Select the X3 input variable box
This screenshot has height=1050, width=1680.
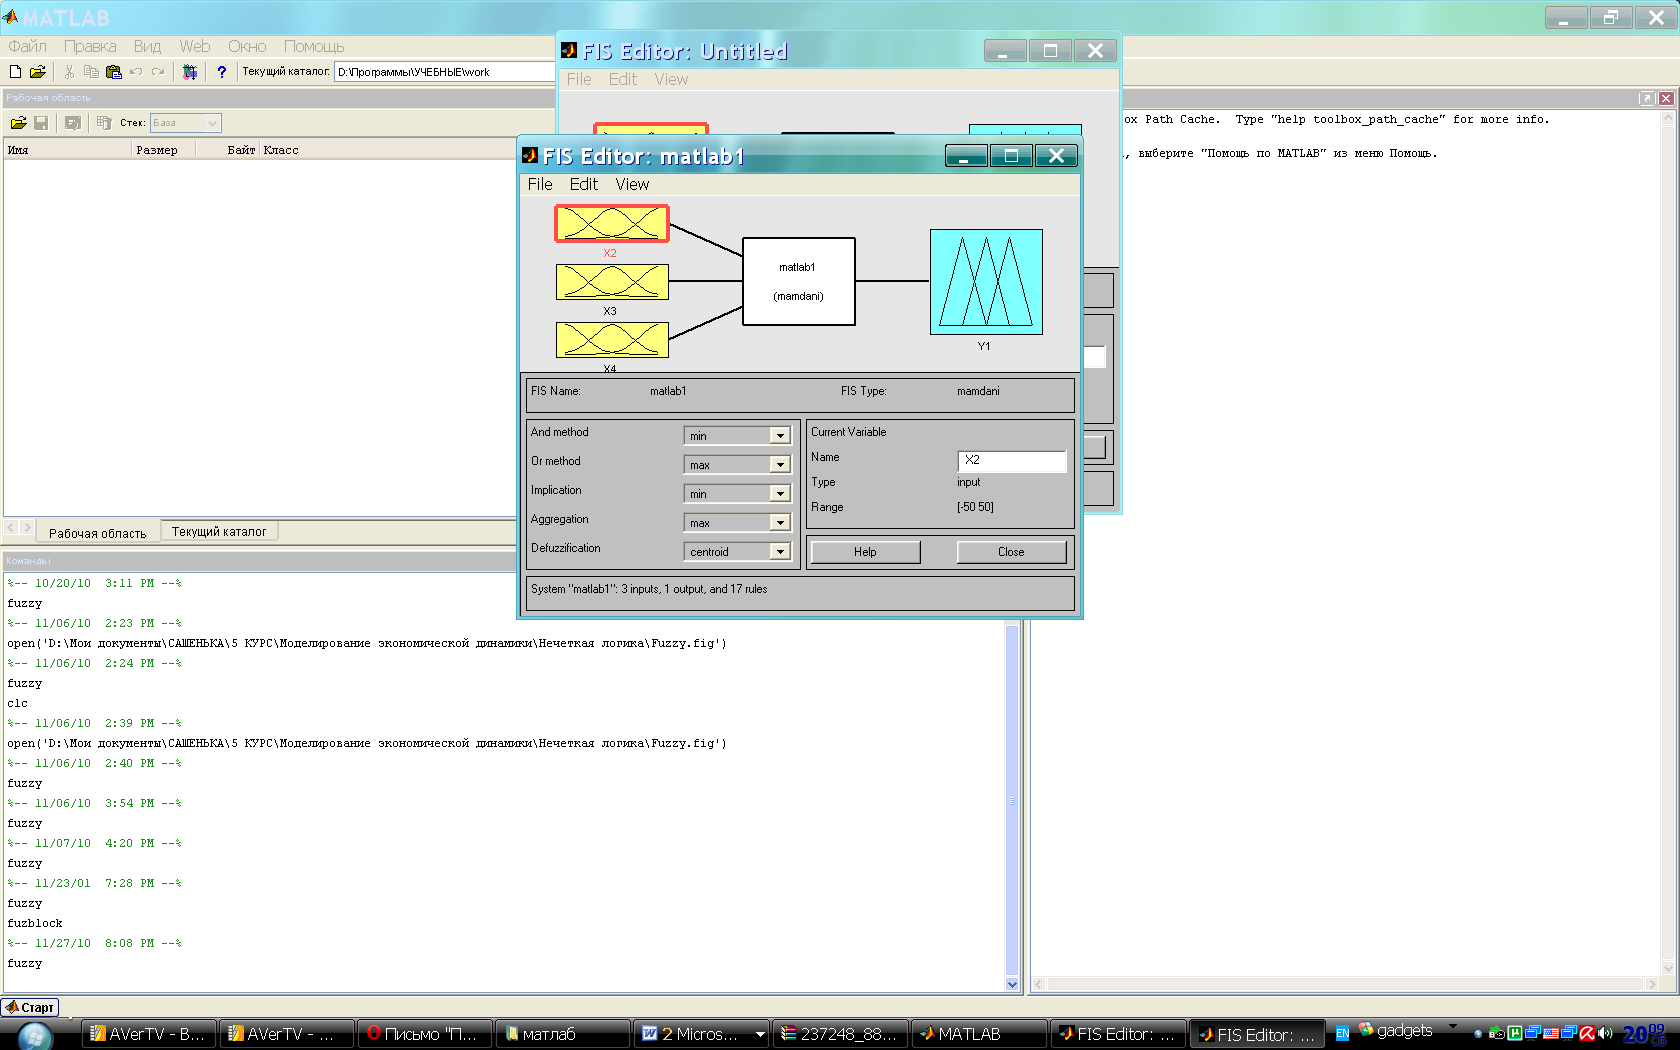click(x=612, y=282)
